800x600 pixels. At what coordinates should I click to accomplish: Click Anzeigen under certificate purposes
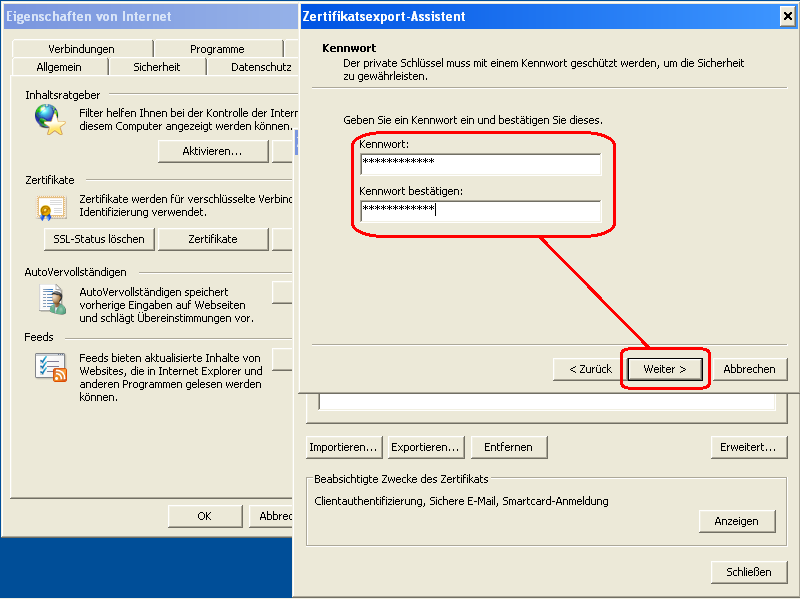point(737,521)
